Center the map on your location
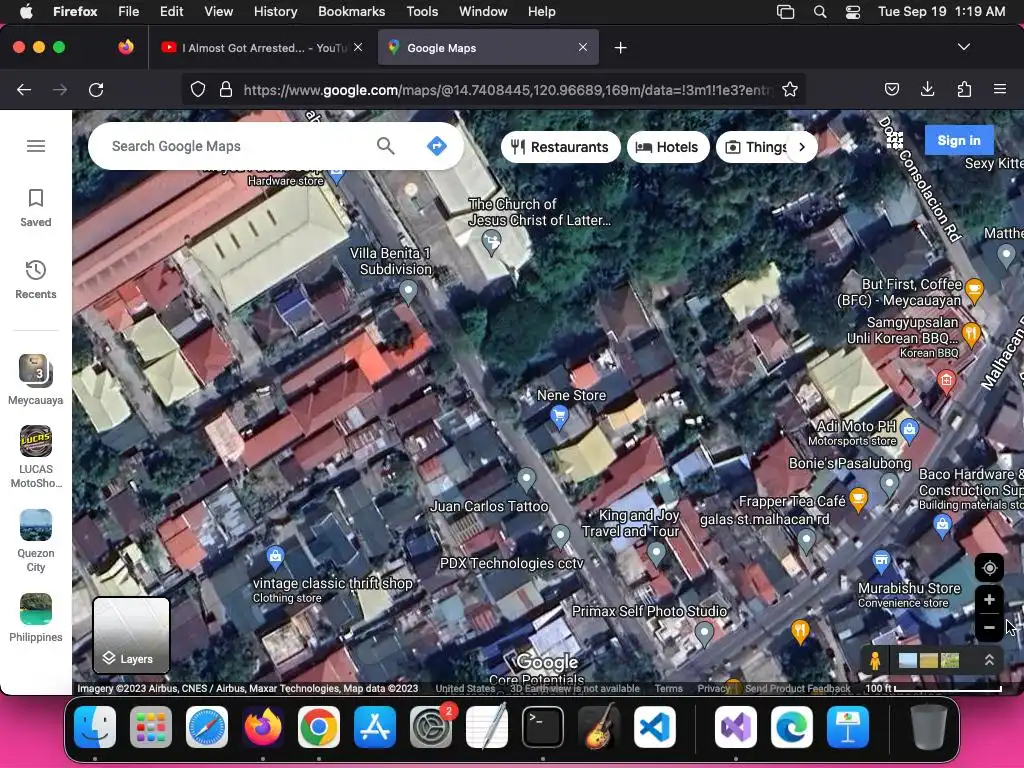 [989, 568]
